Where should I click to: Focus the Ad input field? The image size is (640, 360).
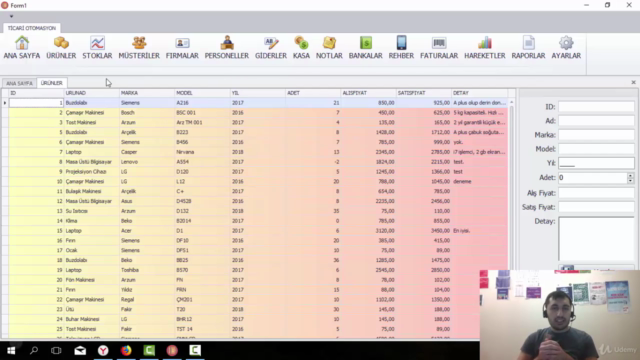(596, 121)
